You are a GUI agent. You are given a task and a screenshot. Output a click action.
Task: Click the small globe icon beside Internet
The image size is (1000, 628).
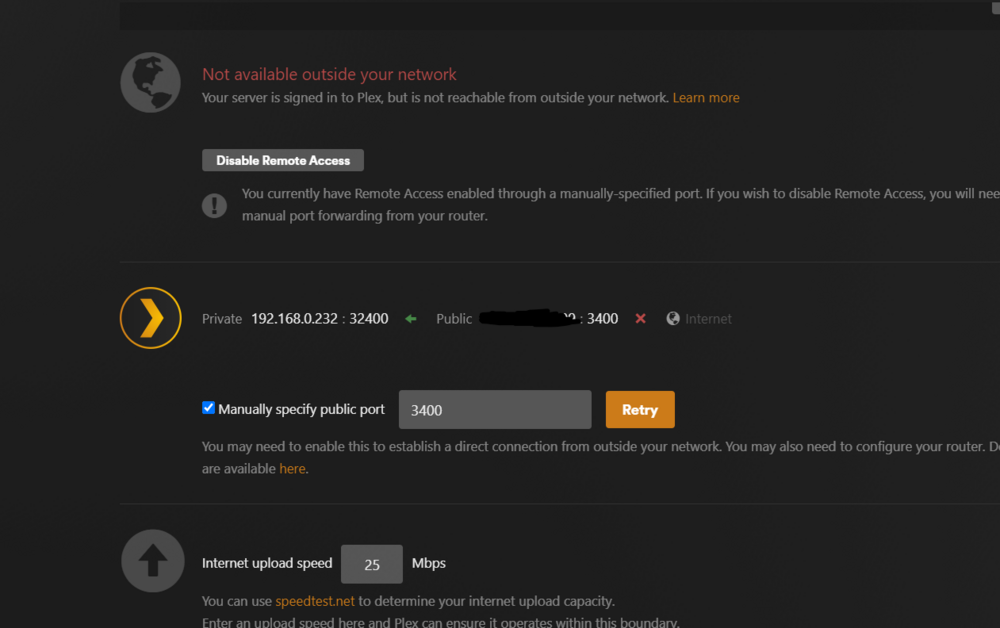(x=673, y=318)
